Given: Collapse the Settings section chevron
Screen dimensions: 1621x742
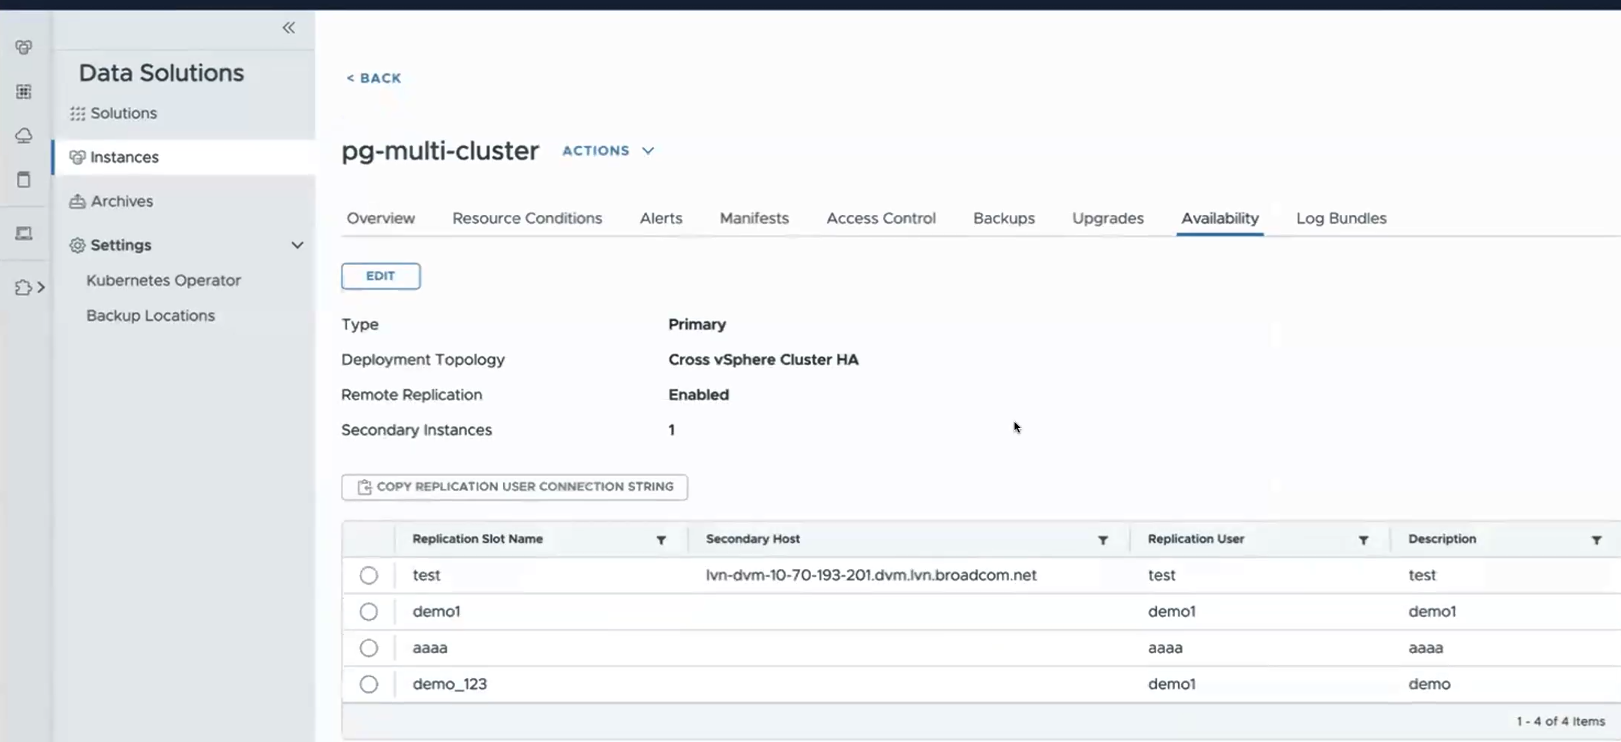Looking at the screenshot, I should pos(297,245).
